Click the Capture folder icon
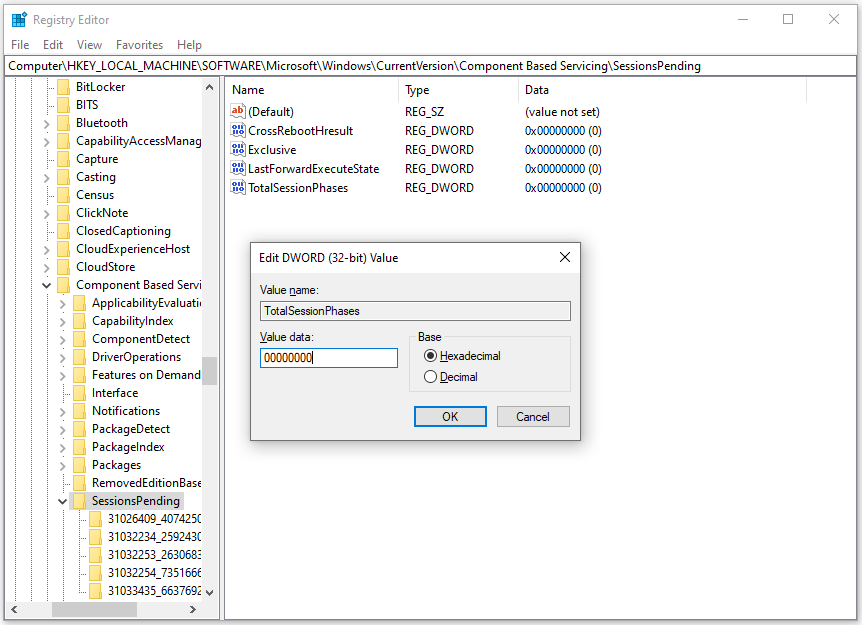This screenshot has height=625, width=862. pos(64,159)
